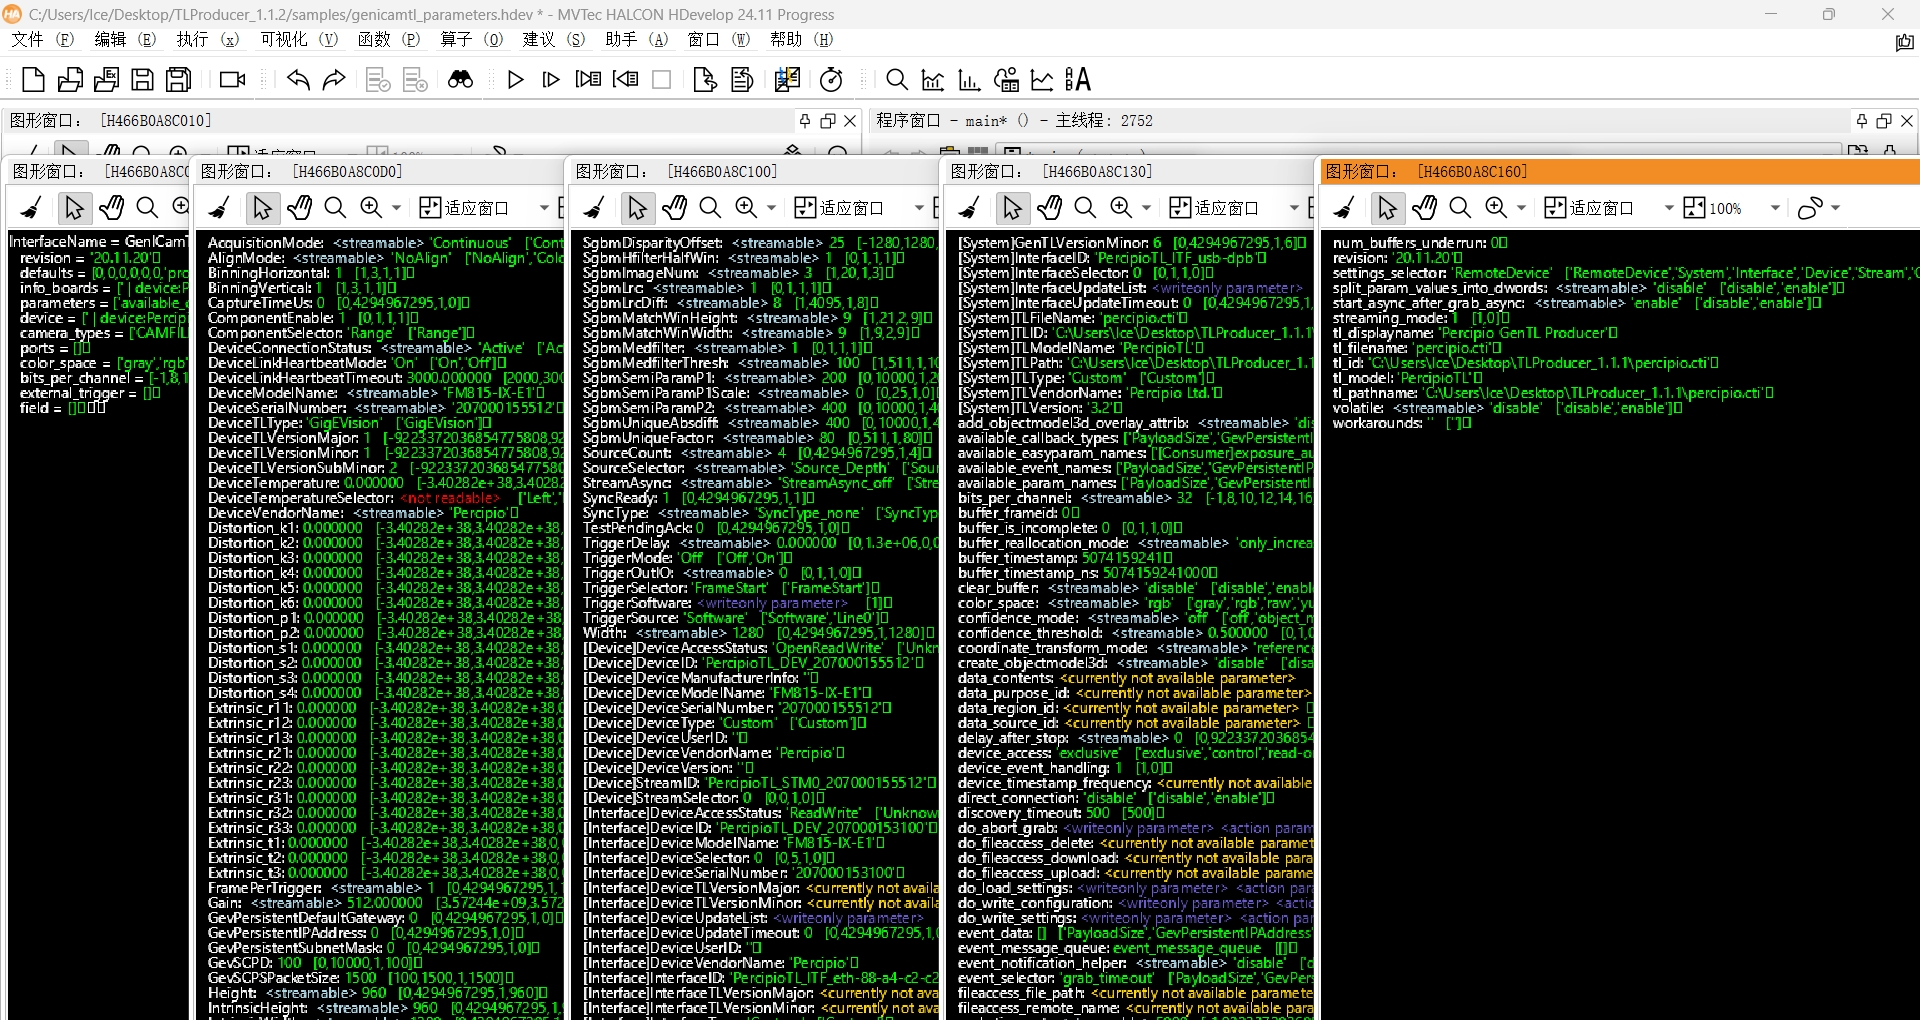The image size is (1920, 1020).
Task: Pin the 程序窗口 program window panel
Action: 1862,121
